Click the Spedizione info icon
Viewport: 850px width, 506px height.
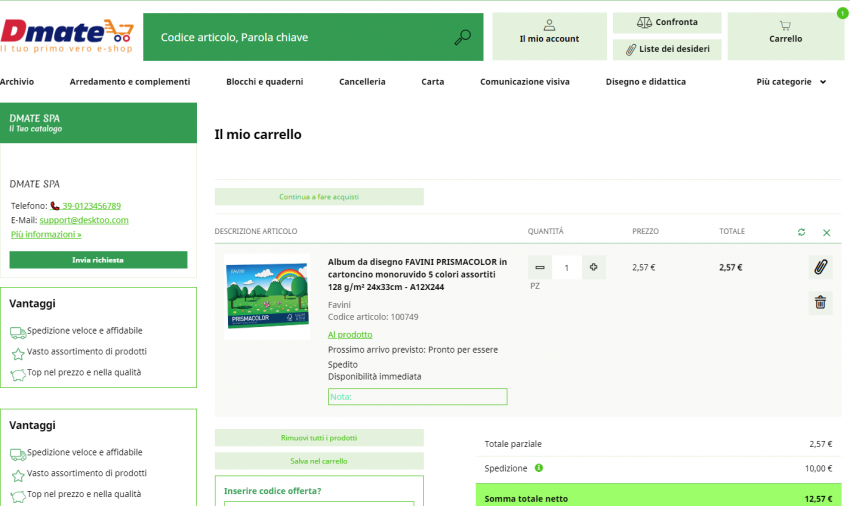(x=539, y=468)
